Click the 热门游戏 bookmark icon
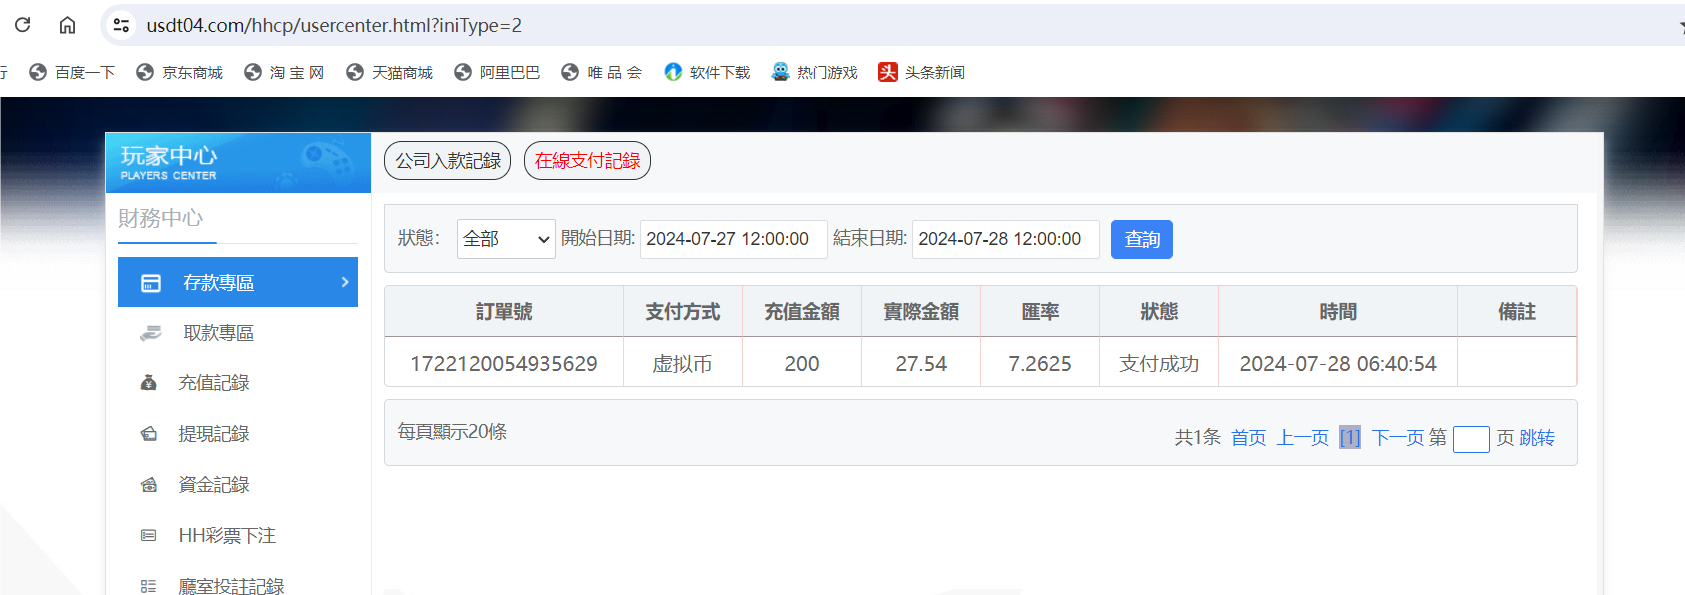Image resolution: width=1685 pixels, height=595 pixels. pos(780,72)
